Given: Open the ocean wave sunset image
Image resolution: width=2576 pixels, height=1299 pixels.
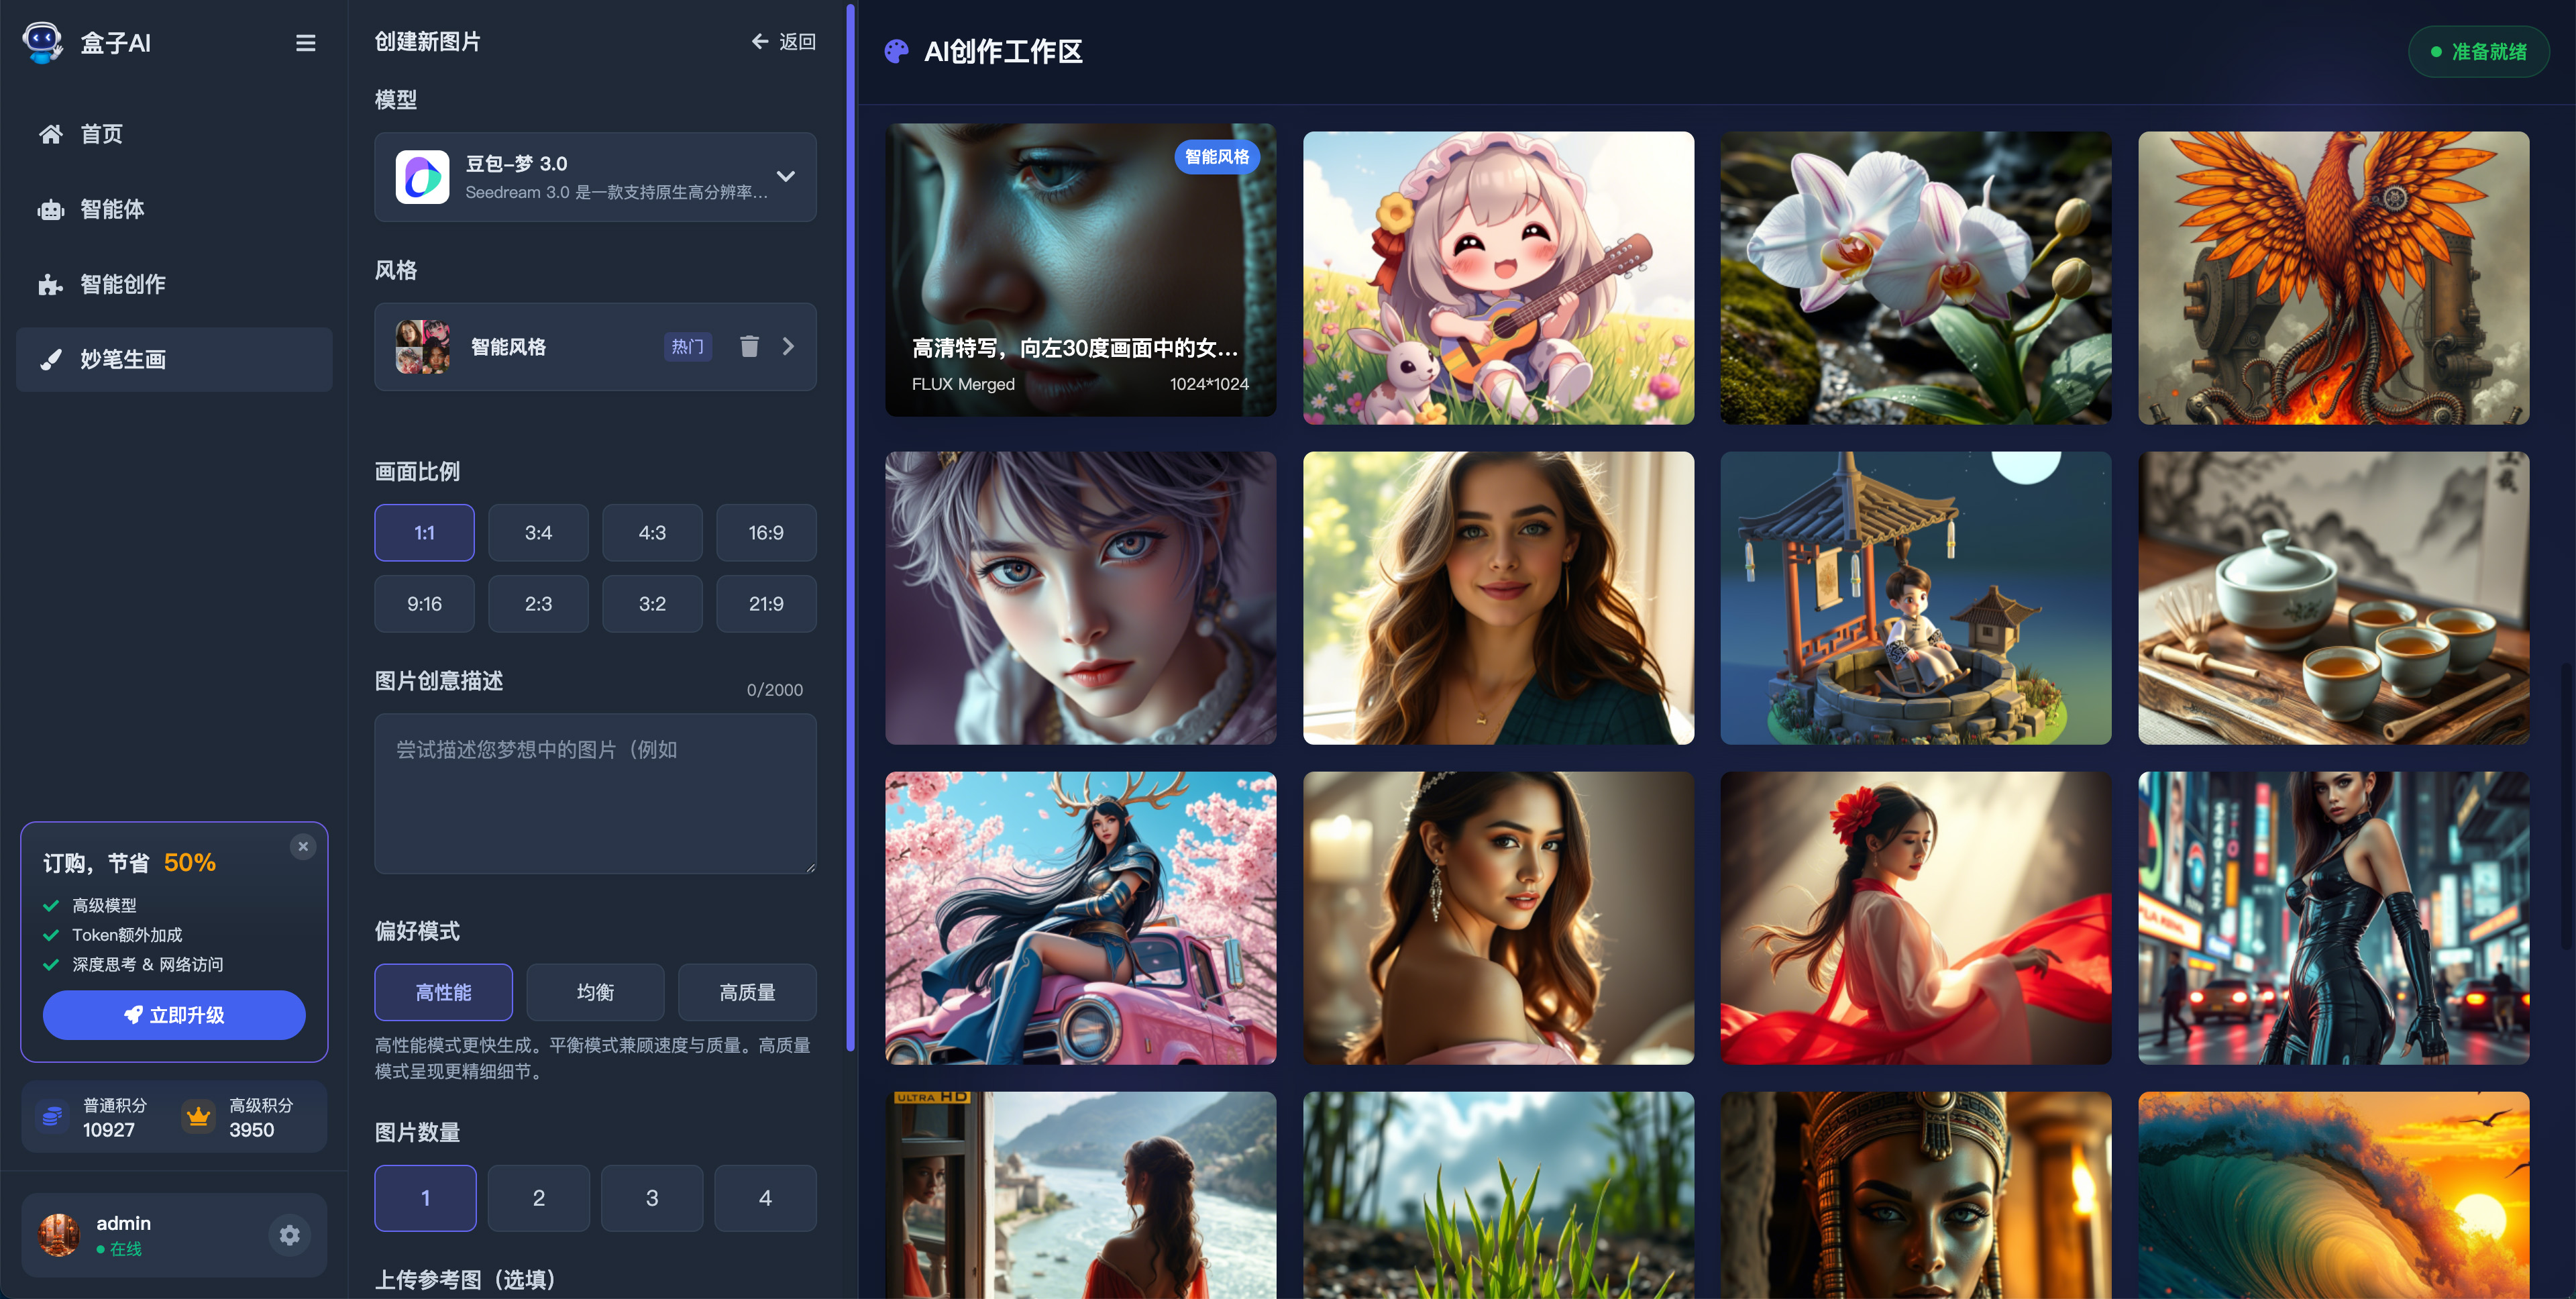Looking at the screenshot, I should click(2334, 1195).
